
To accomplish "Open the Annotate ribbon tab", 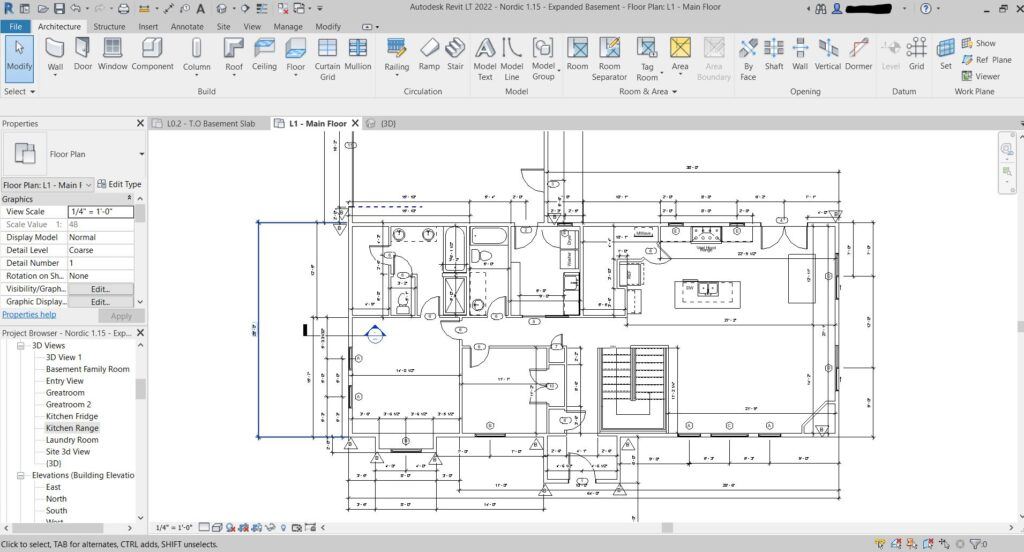I will pyautogui.click(x=187, y=27).
